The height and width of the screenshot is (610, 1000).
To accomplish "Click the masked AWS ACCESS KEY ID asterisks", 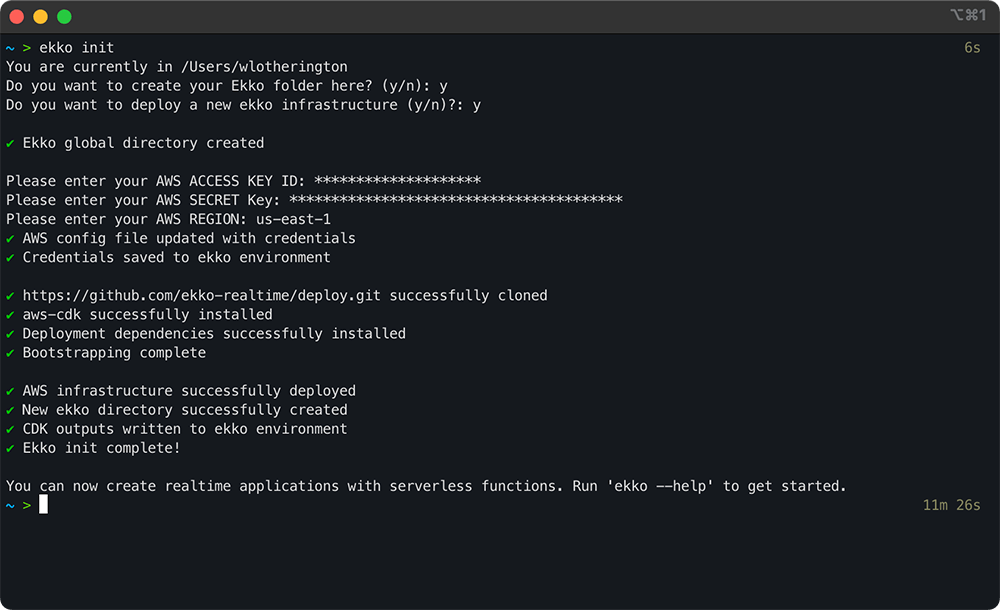I will 397,181.
